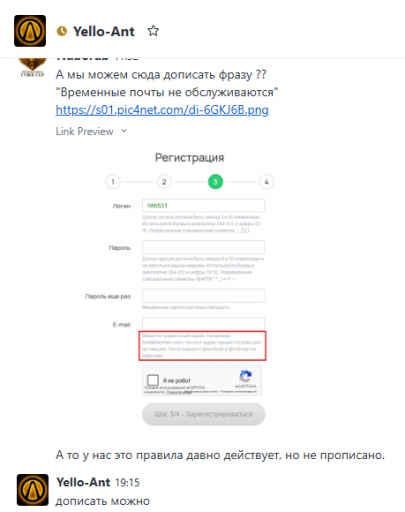Open the s01.pic4net.com image link
Image resolution: width=405 pixels, height=512 pixels.
point(162,110)
